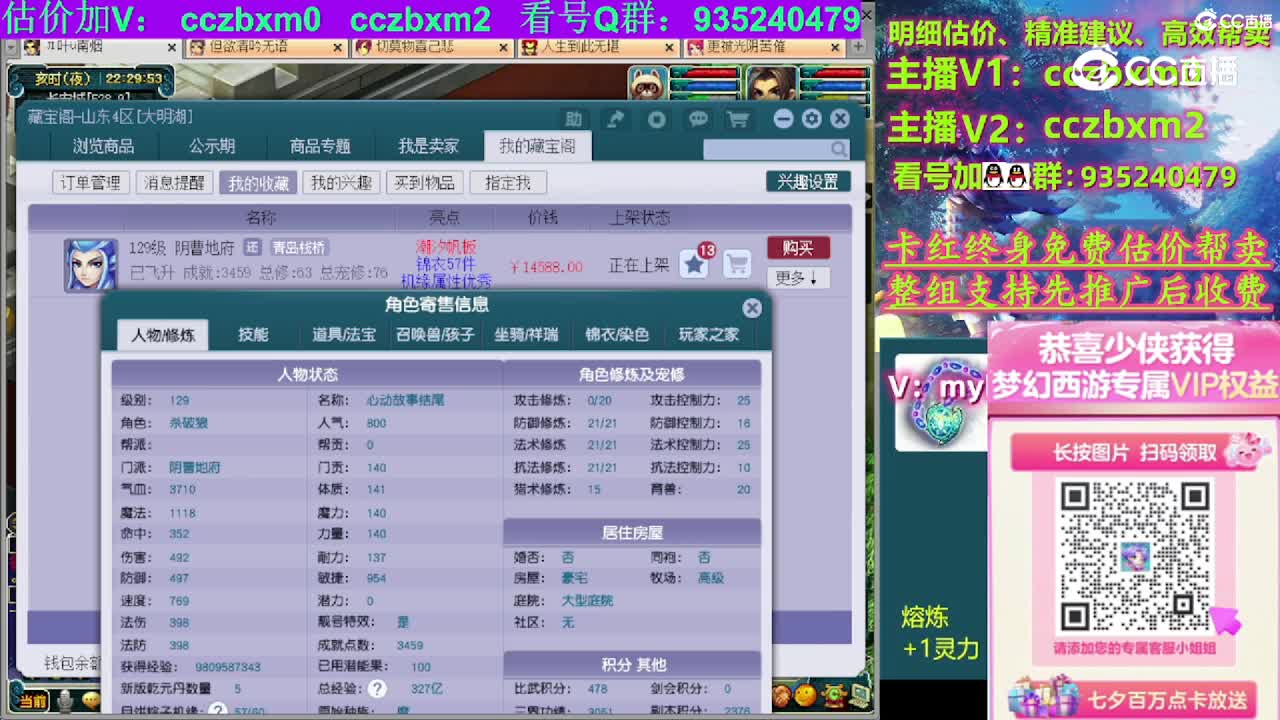The height and width of the screenshot is (720, 1280).
Task: Expand the 更多 dropdown
Action: 798,278
